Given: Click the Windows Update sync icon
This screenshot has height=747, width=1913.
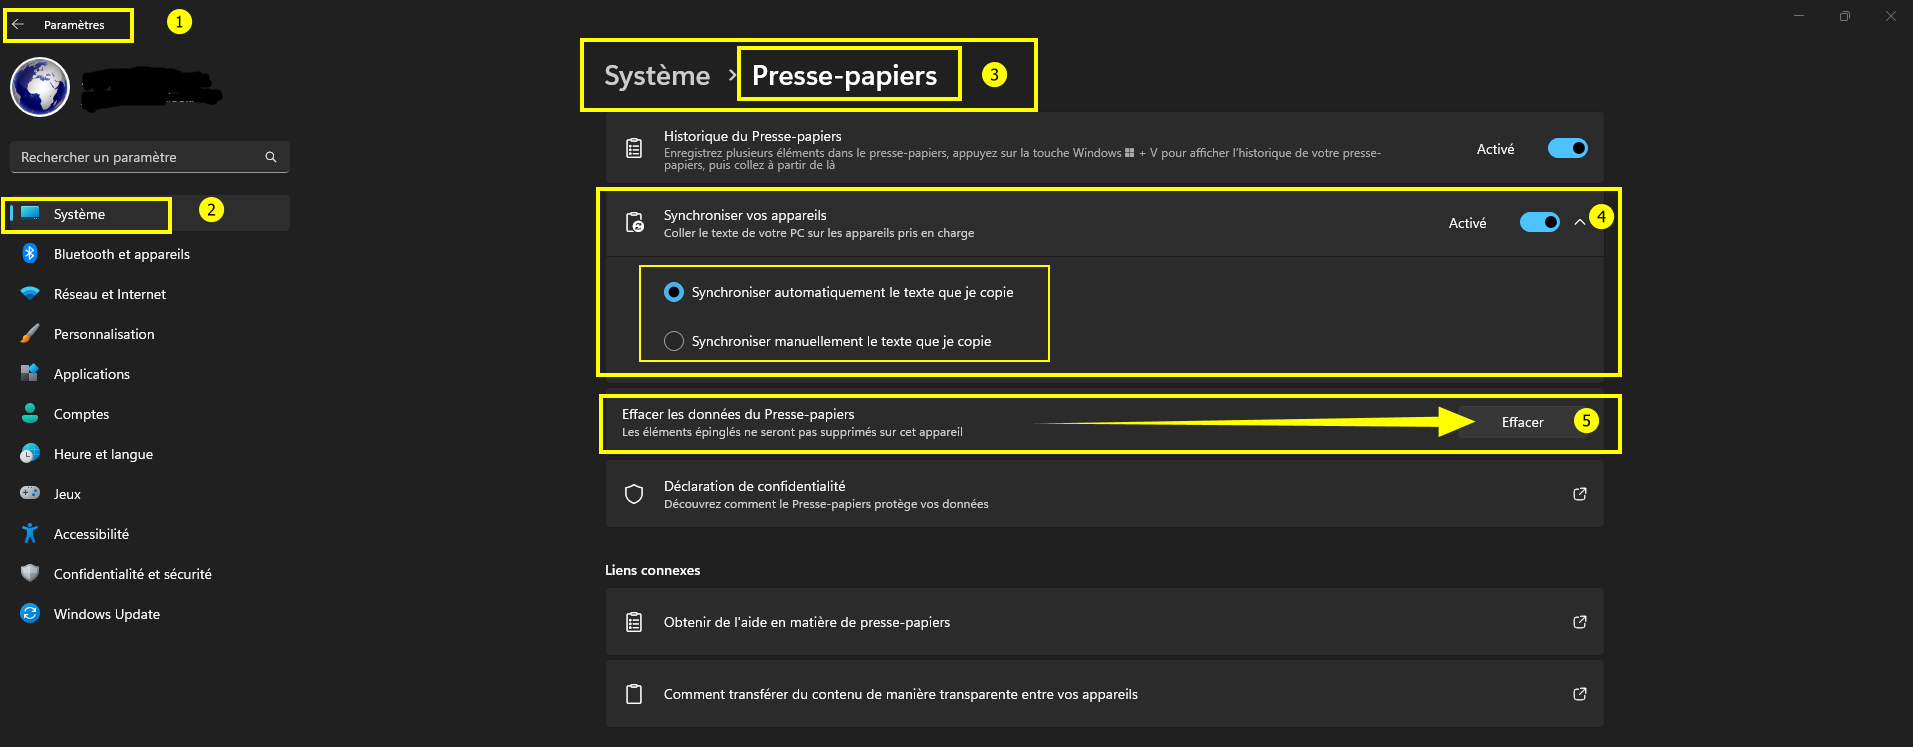Looking at the screenshot, I should (30, 614).
